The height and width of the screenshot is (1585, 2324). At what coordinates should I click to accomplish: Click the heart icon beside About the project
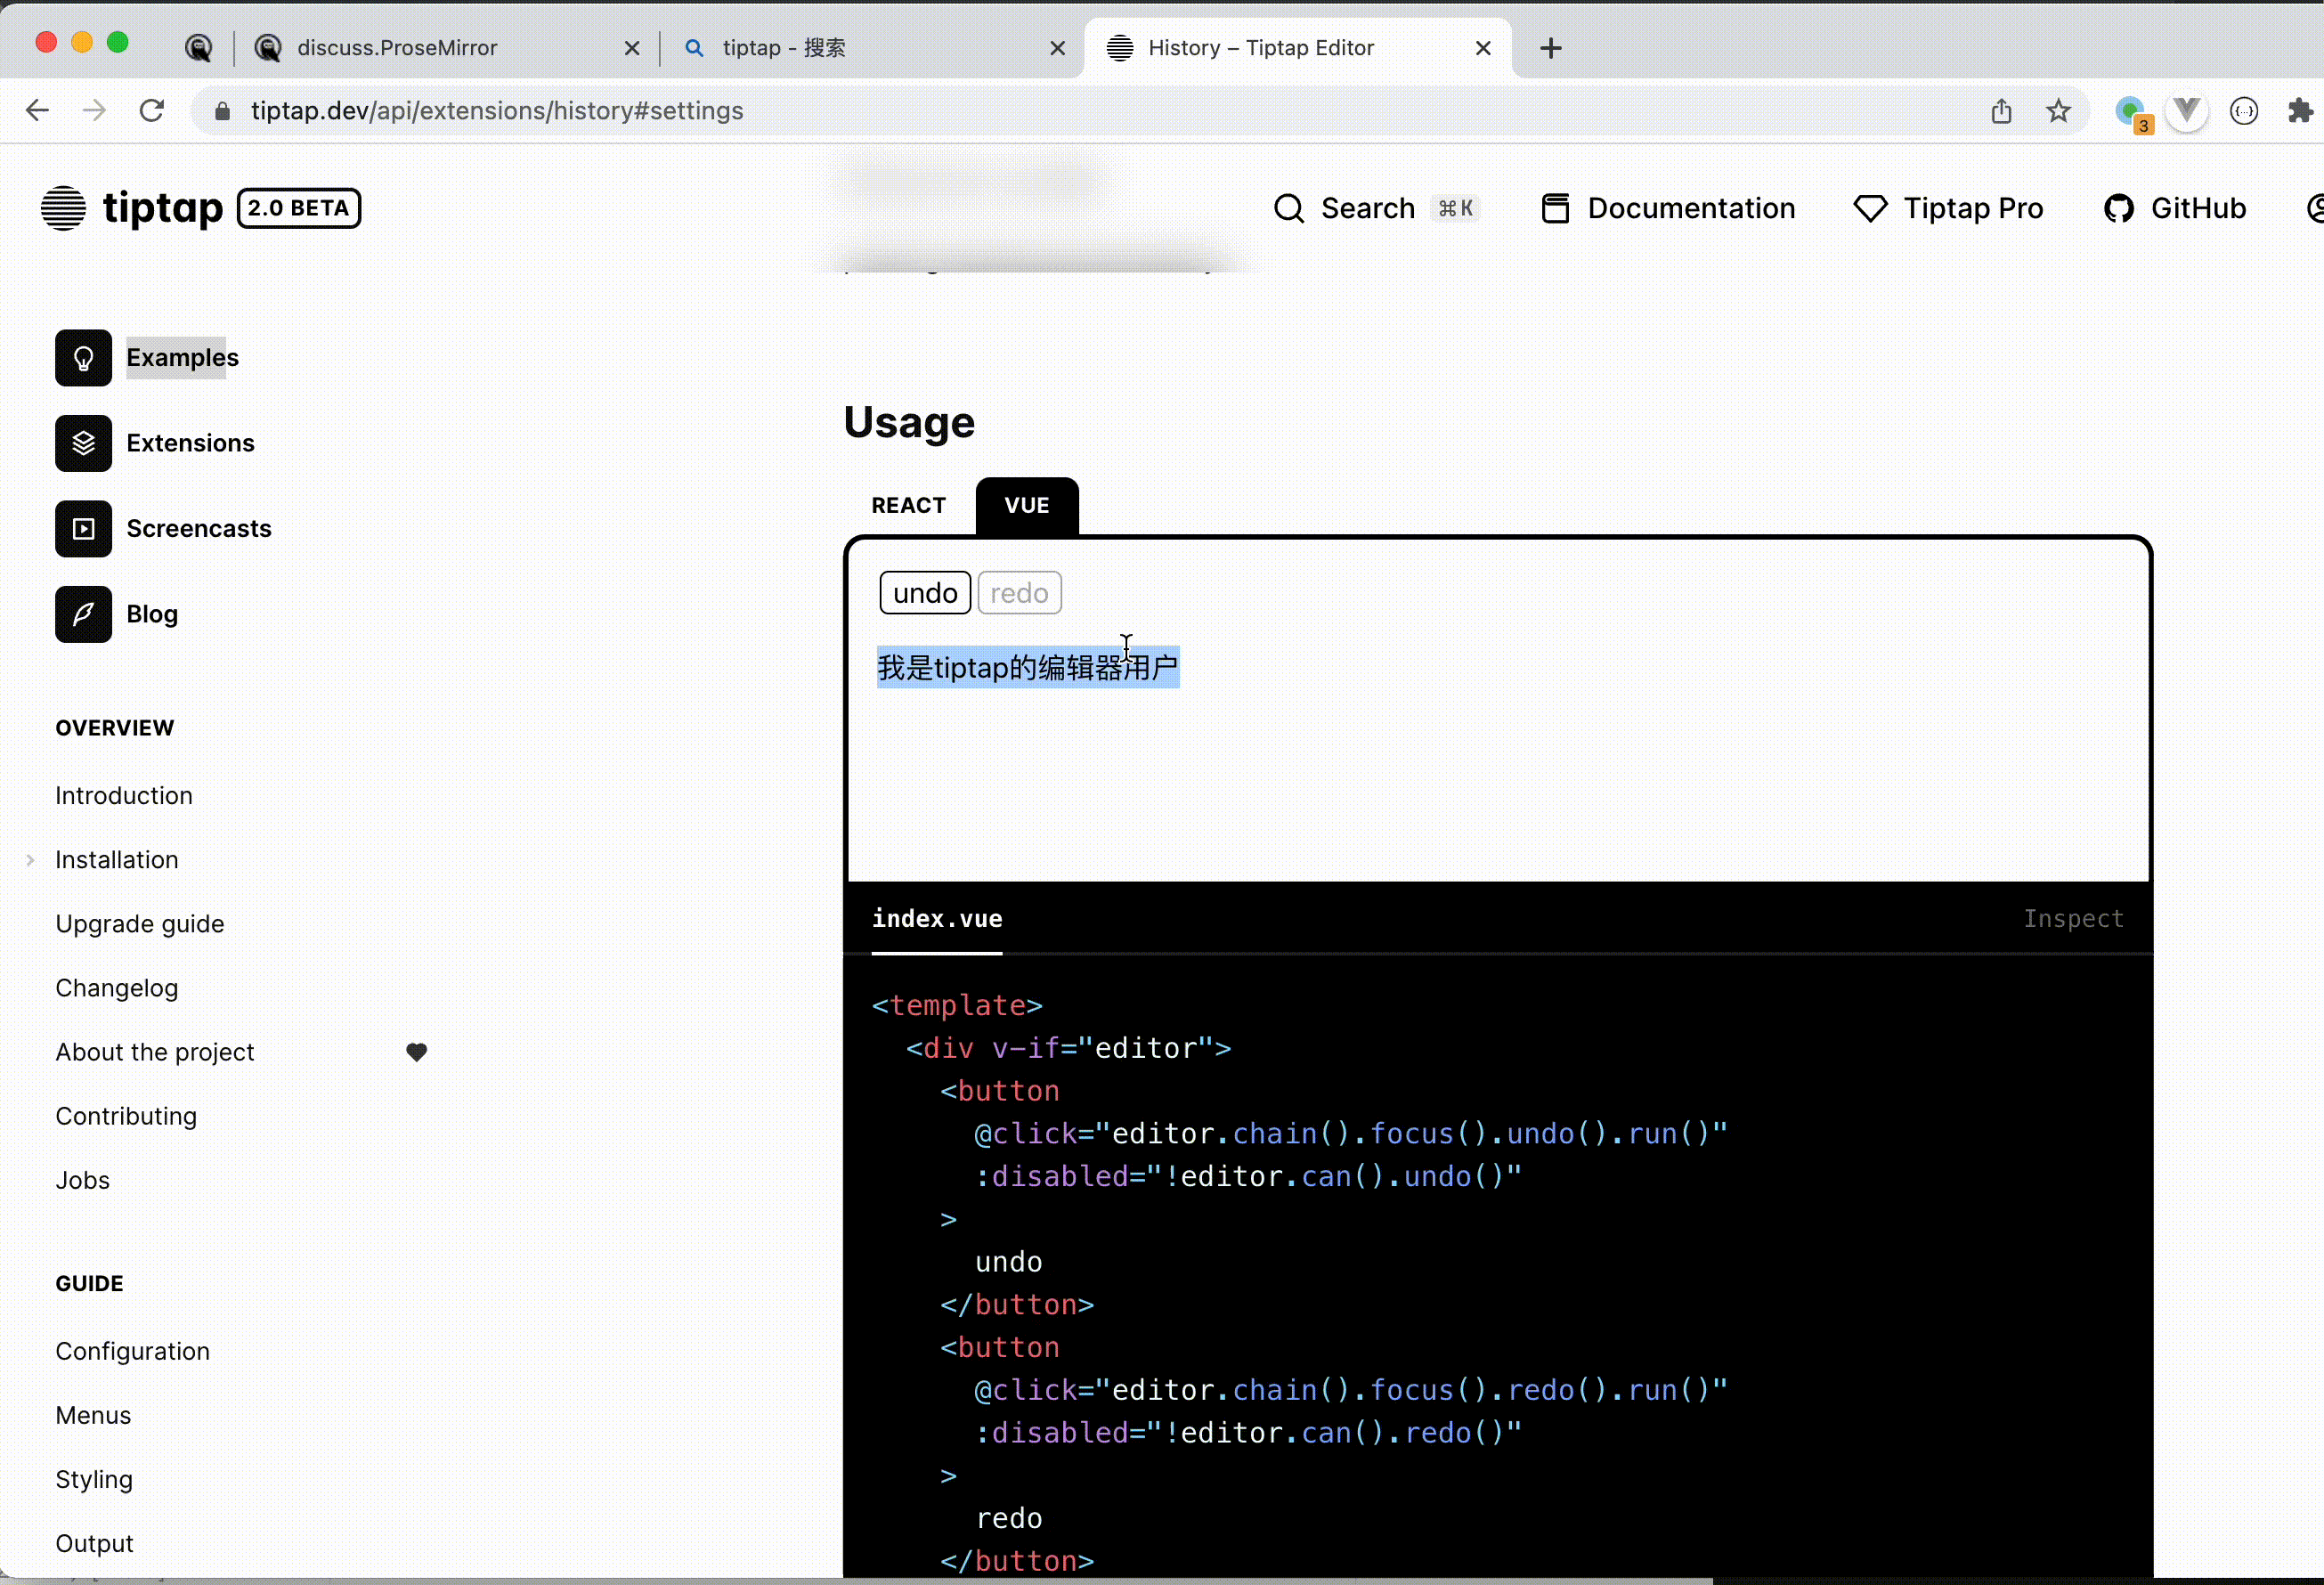pos(417,1052)
